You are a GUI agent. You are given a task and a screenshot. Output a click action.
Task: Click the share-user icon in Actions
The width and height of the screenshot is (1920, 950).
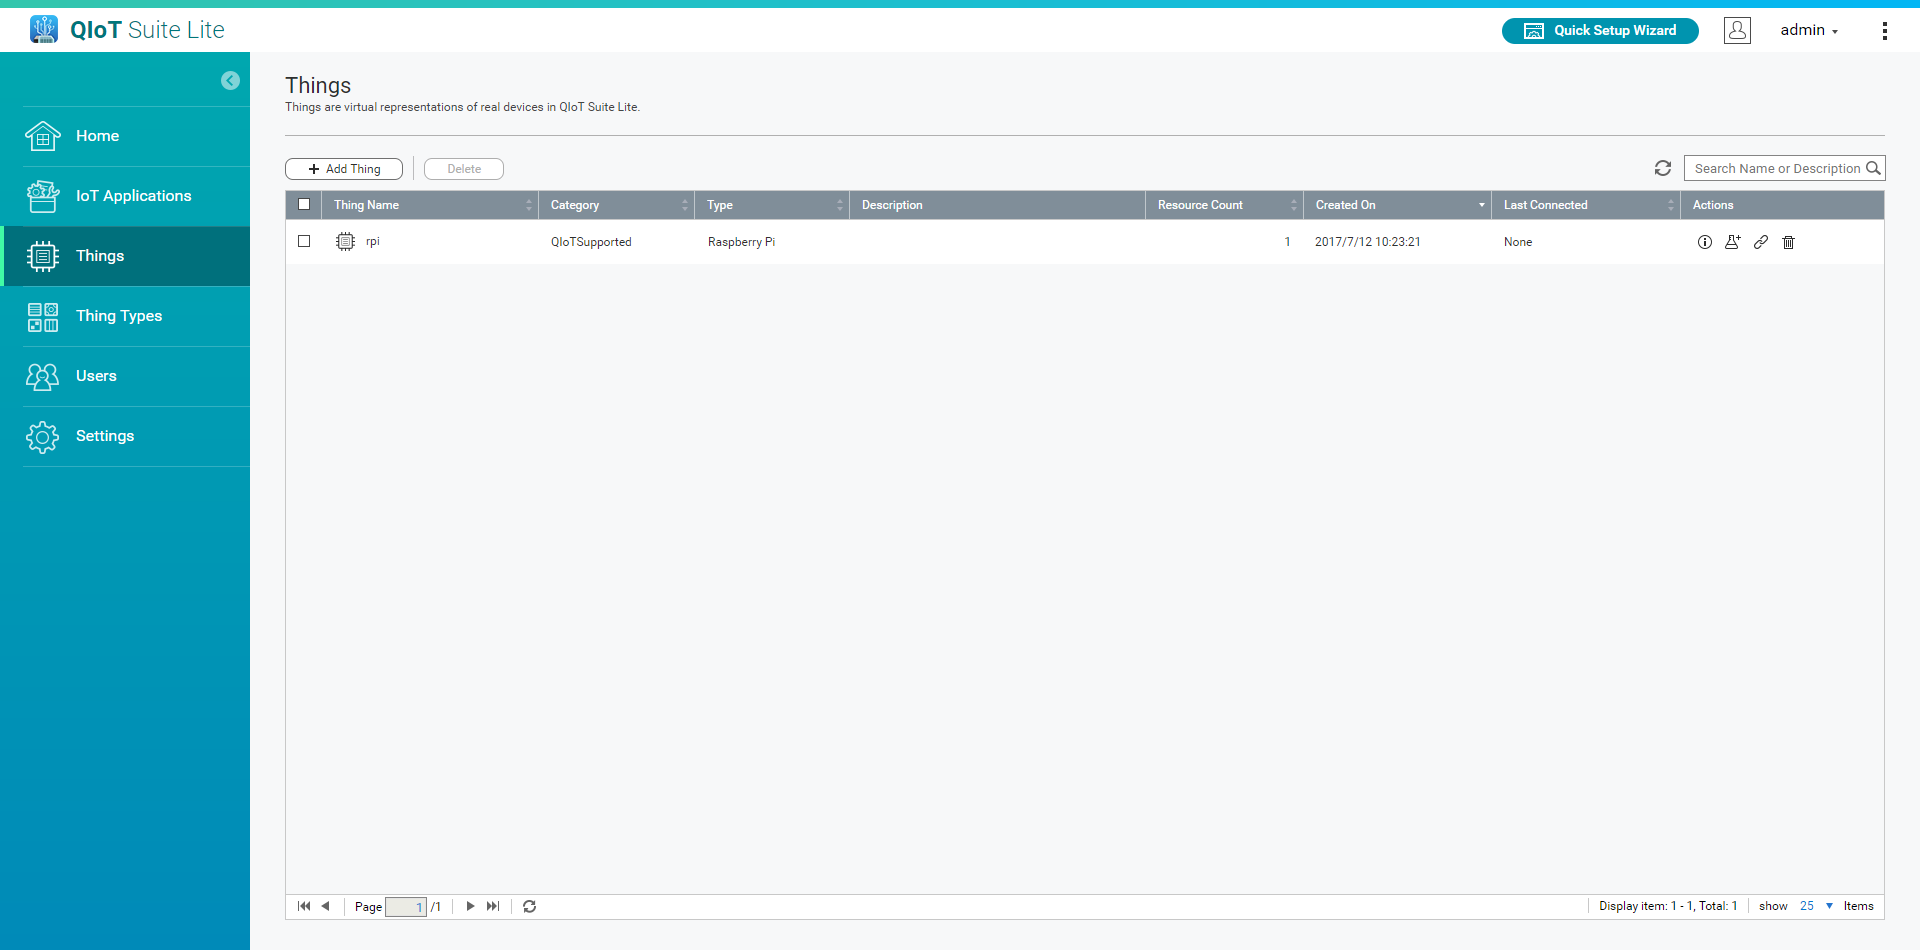pos(1732,242)
